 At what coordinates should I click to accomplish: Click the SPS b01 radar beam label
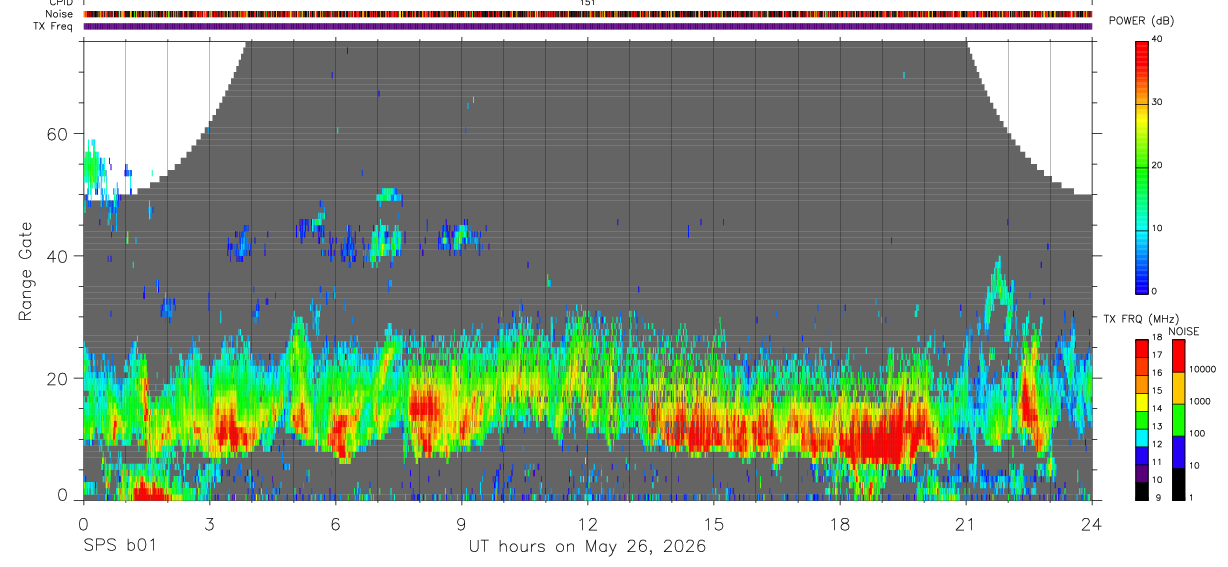click(119, 546)
